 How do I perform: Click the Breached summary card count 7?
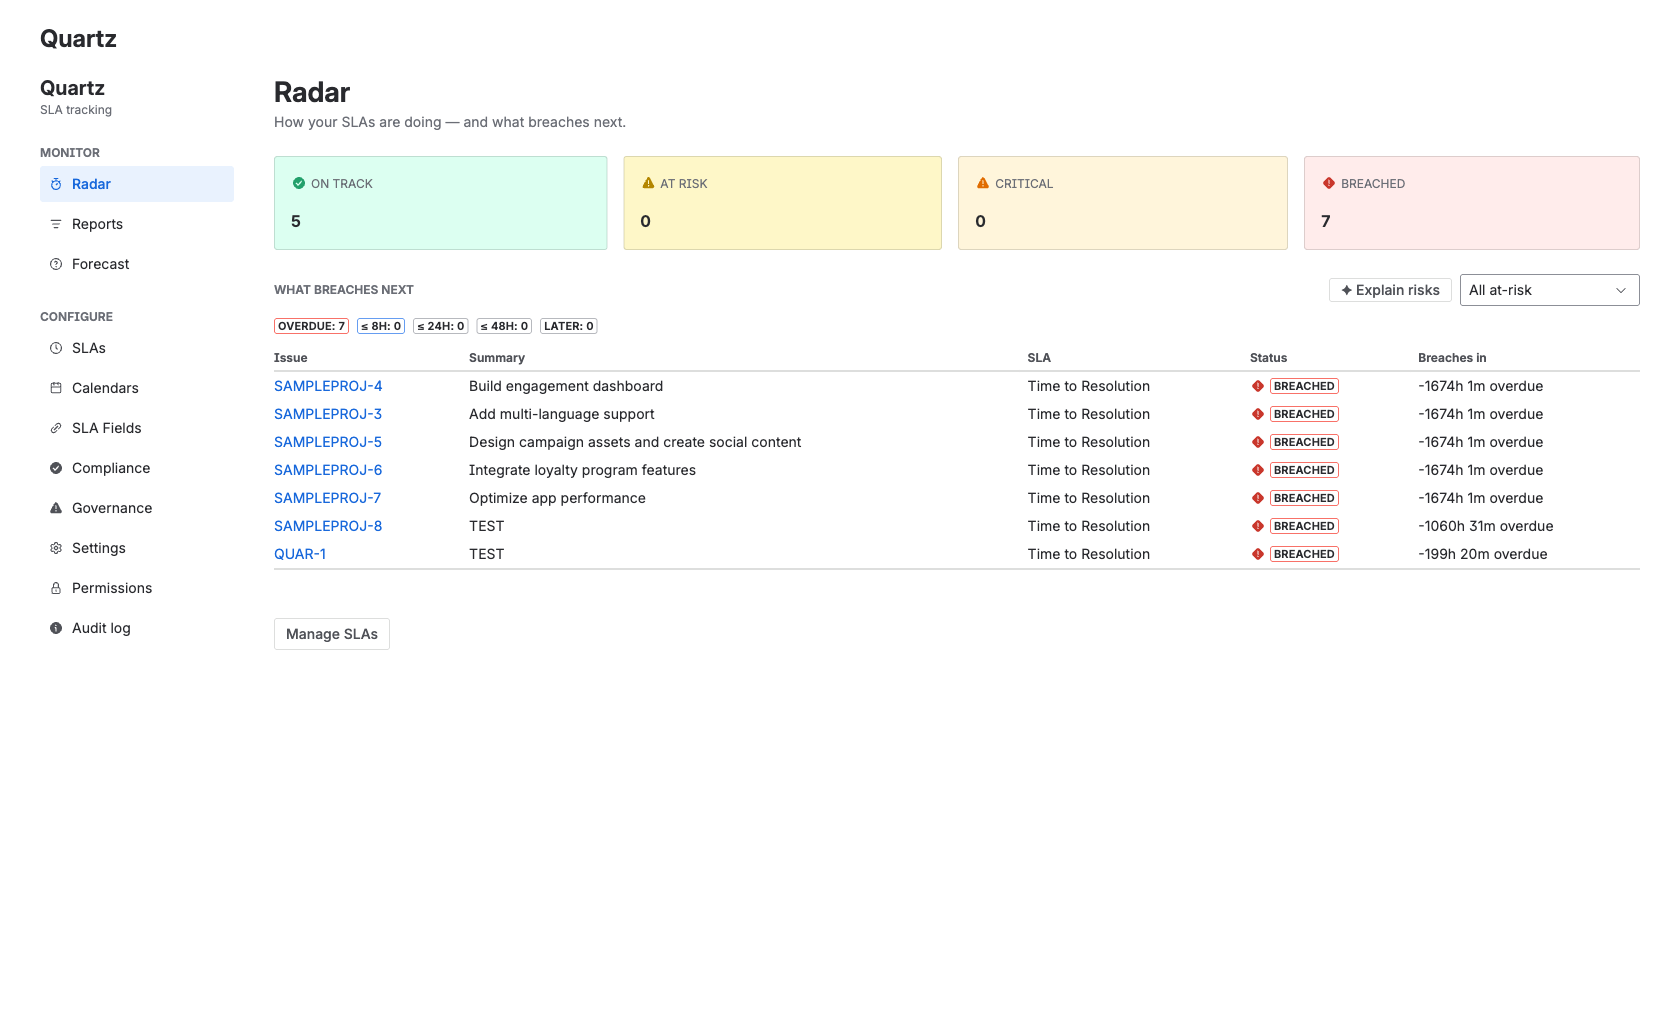(1326, 221)
